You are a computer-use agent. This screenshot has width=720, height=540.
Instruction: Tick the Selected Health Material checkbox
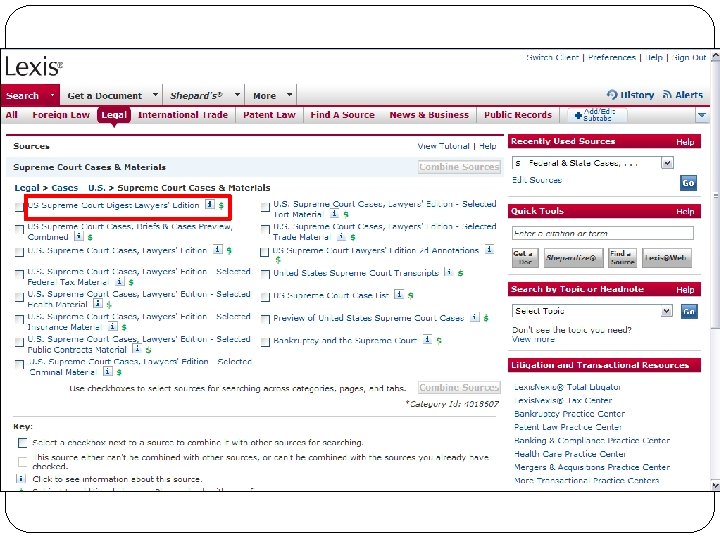tap(19, 297)
